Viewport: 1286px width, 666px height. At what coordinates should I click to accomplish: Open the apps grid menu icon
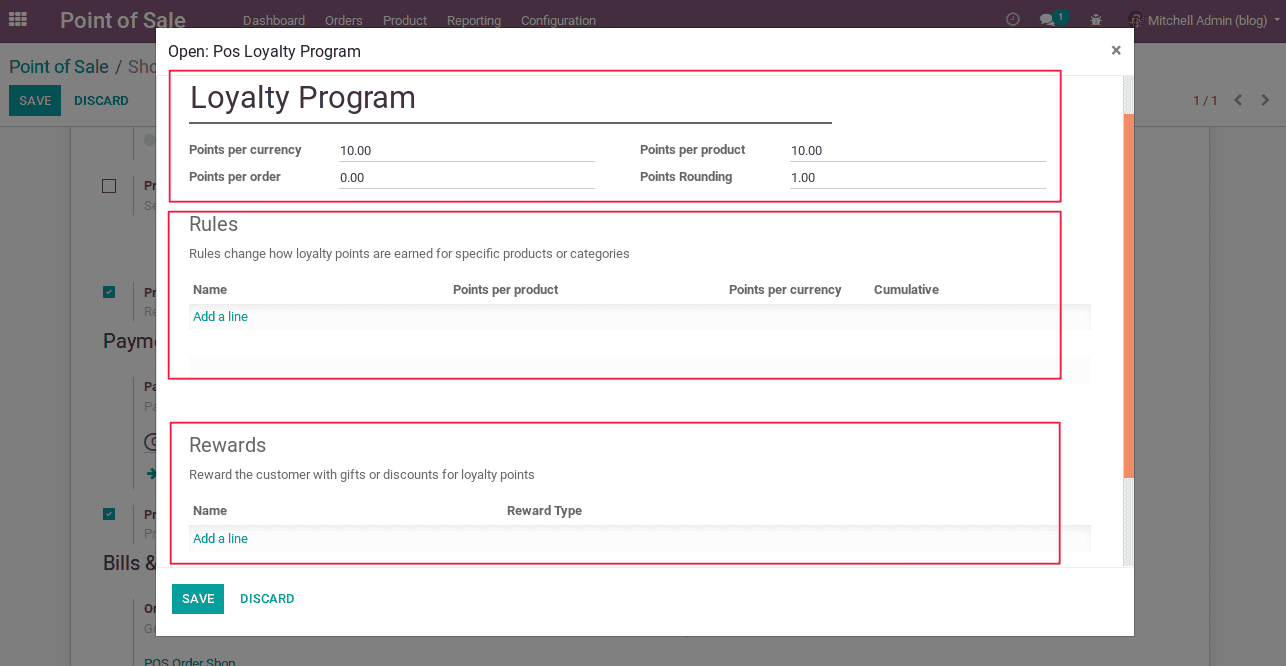18,19
